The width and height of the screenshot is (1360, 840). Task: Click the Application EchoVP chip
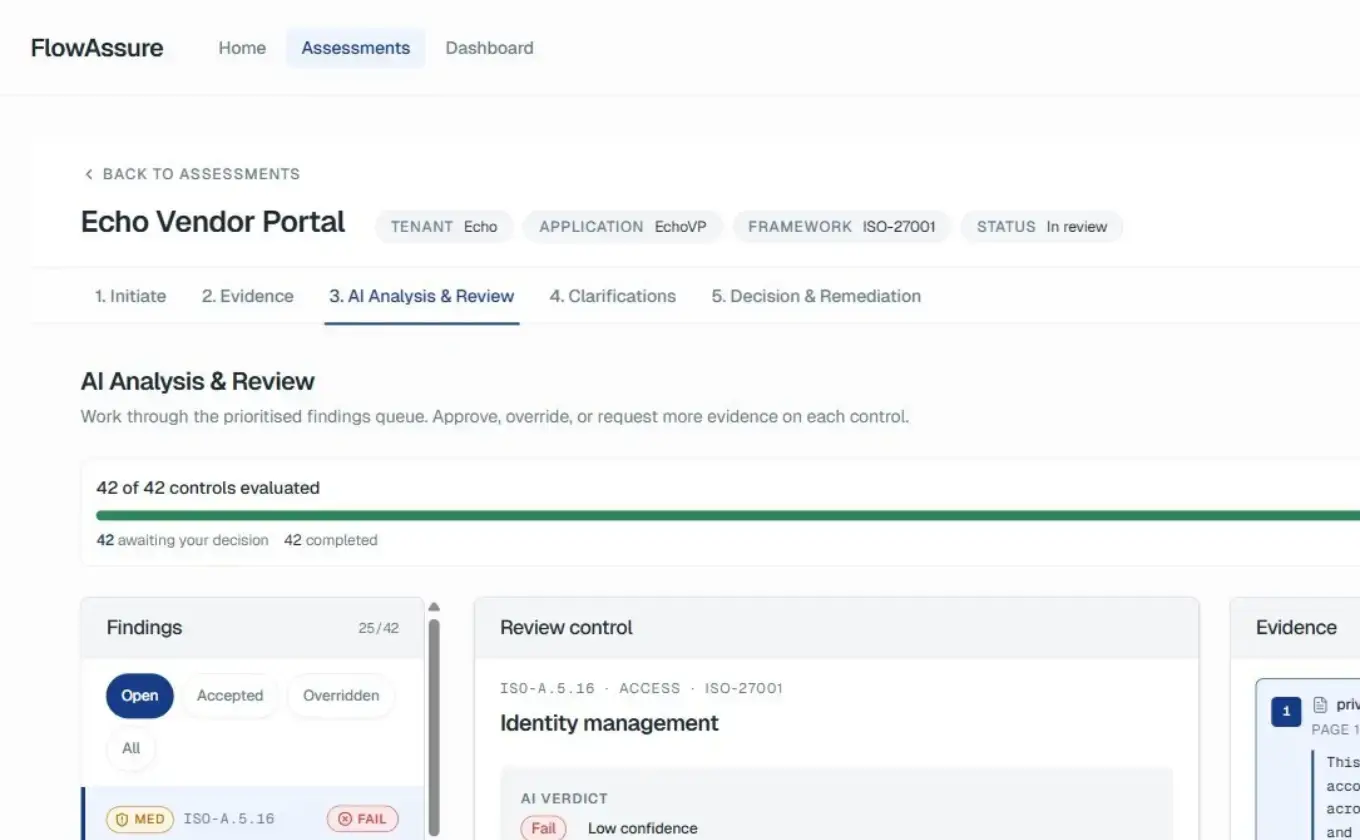[x=623, y=227]
